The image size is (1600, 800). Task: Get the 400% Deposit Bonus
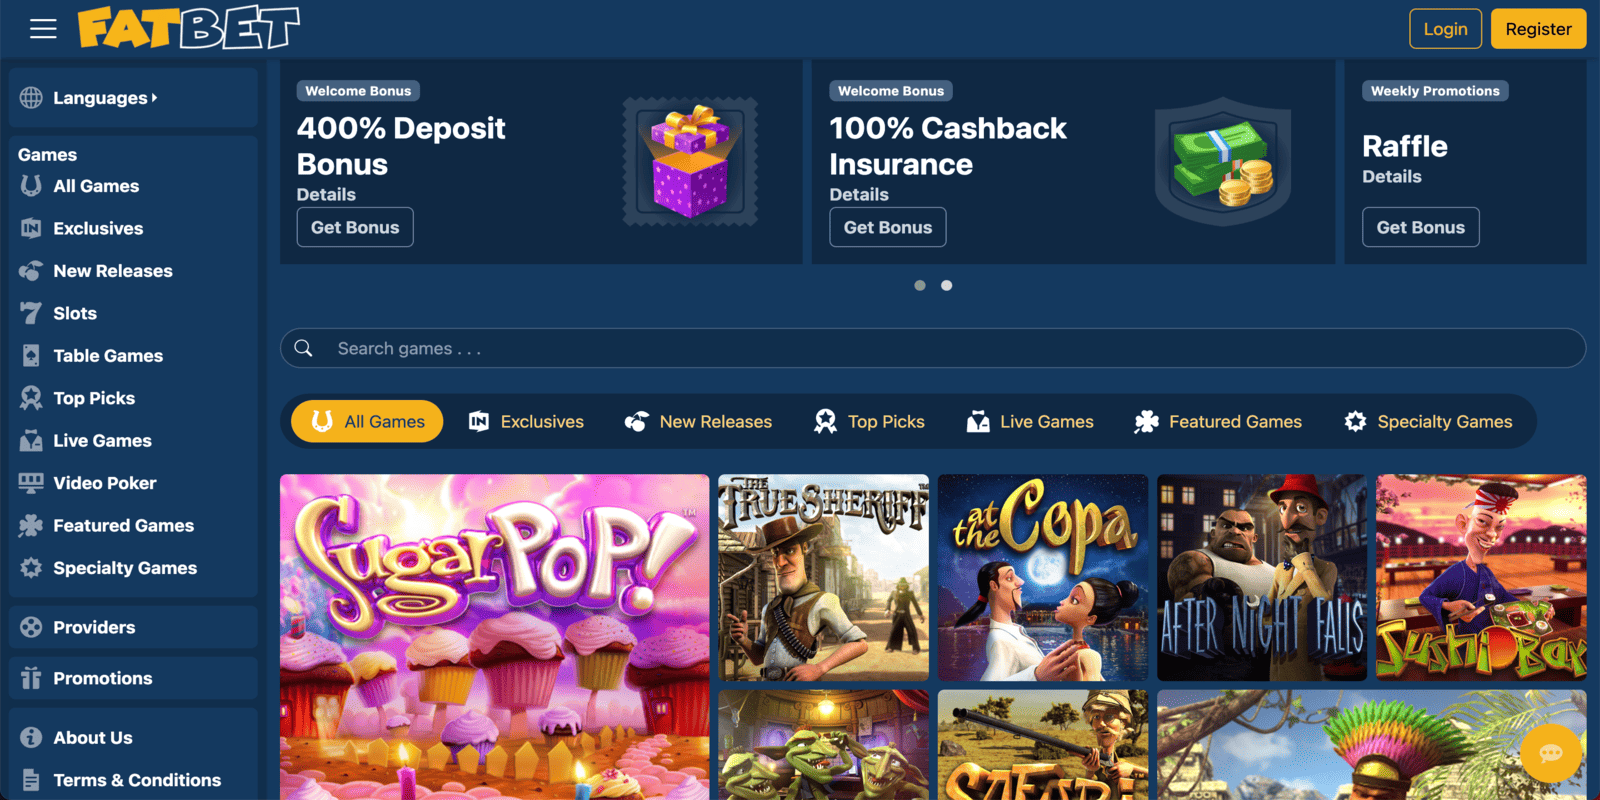[355, 227]
